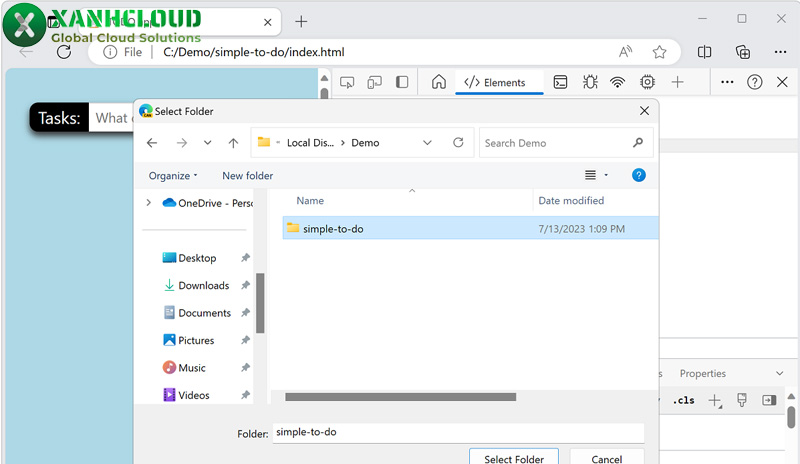Open the Organize dropdown menu
The height and width of the screenshot is (464, 800).
173,176
